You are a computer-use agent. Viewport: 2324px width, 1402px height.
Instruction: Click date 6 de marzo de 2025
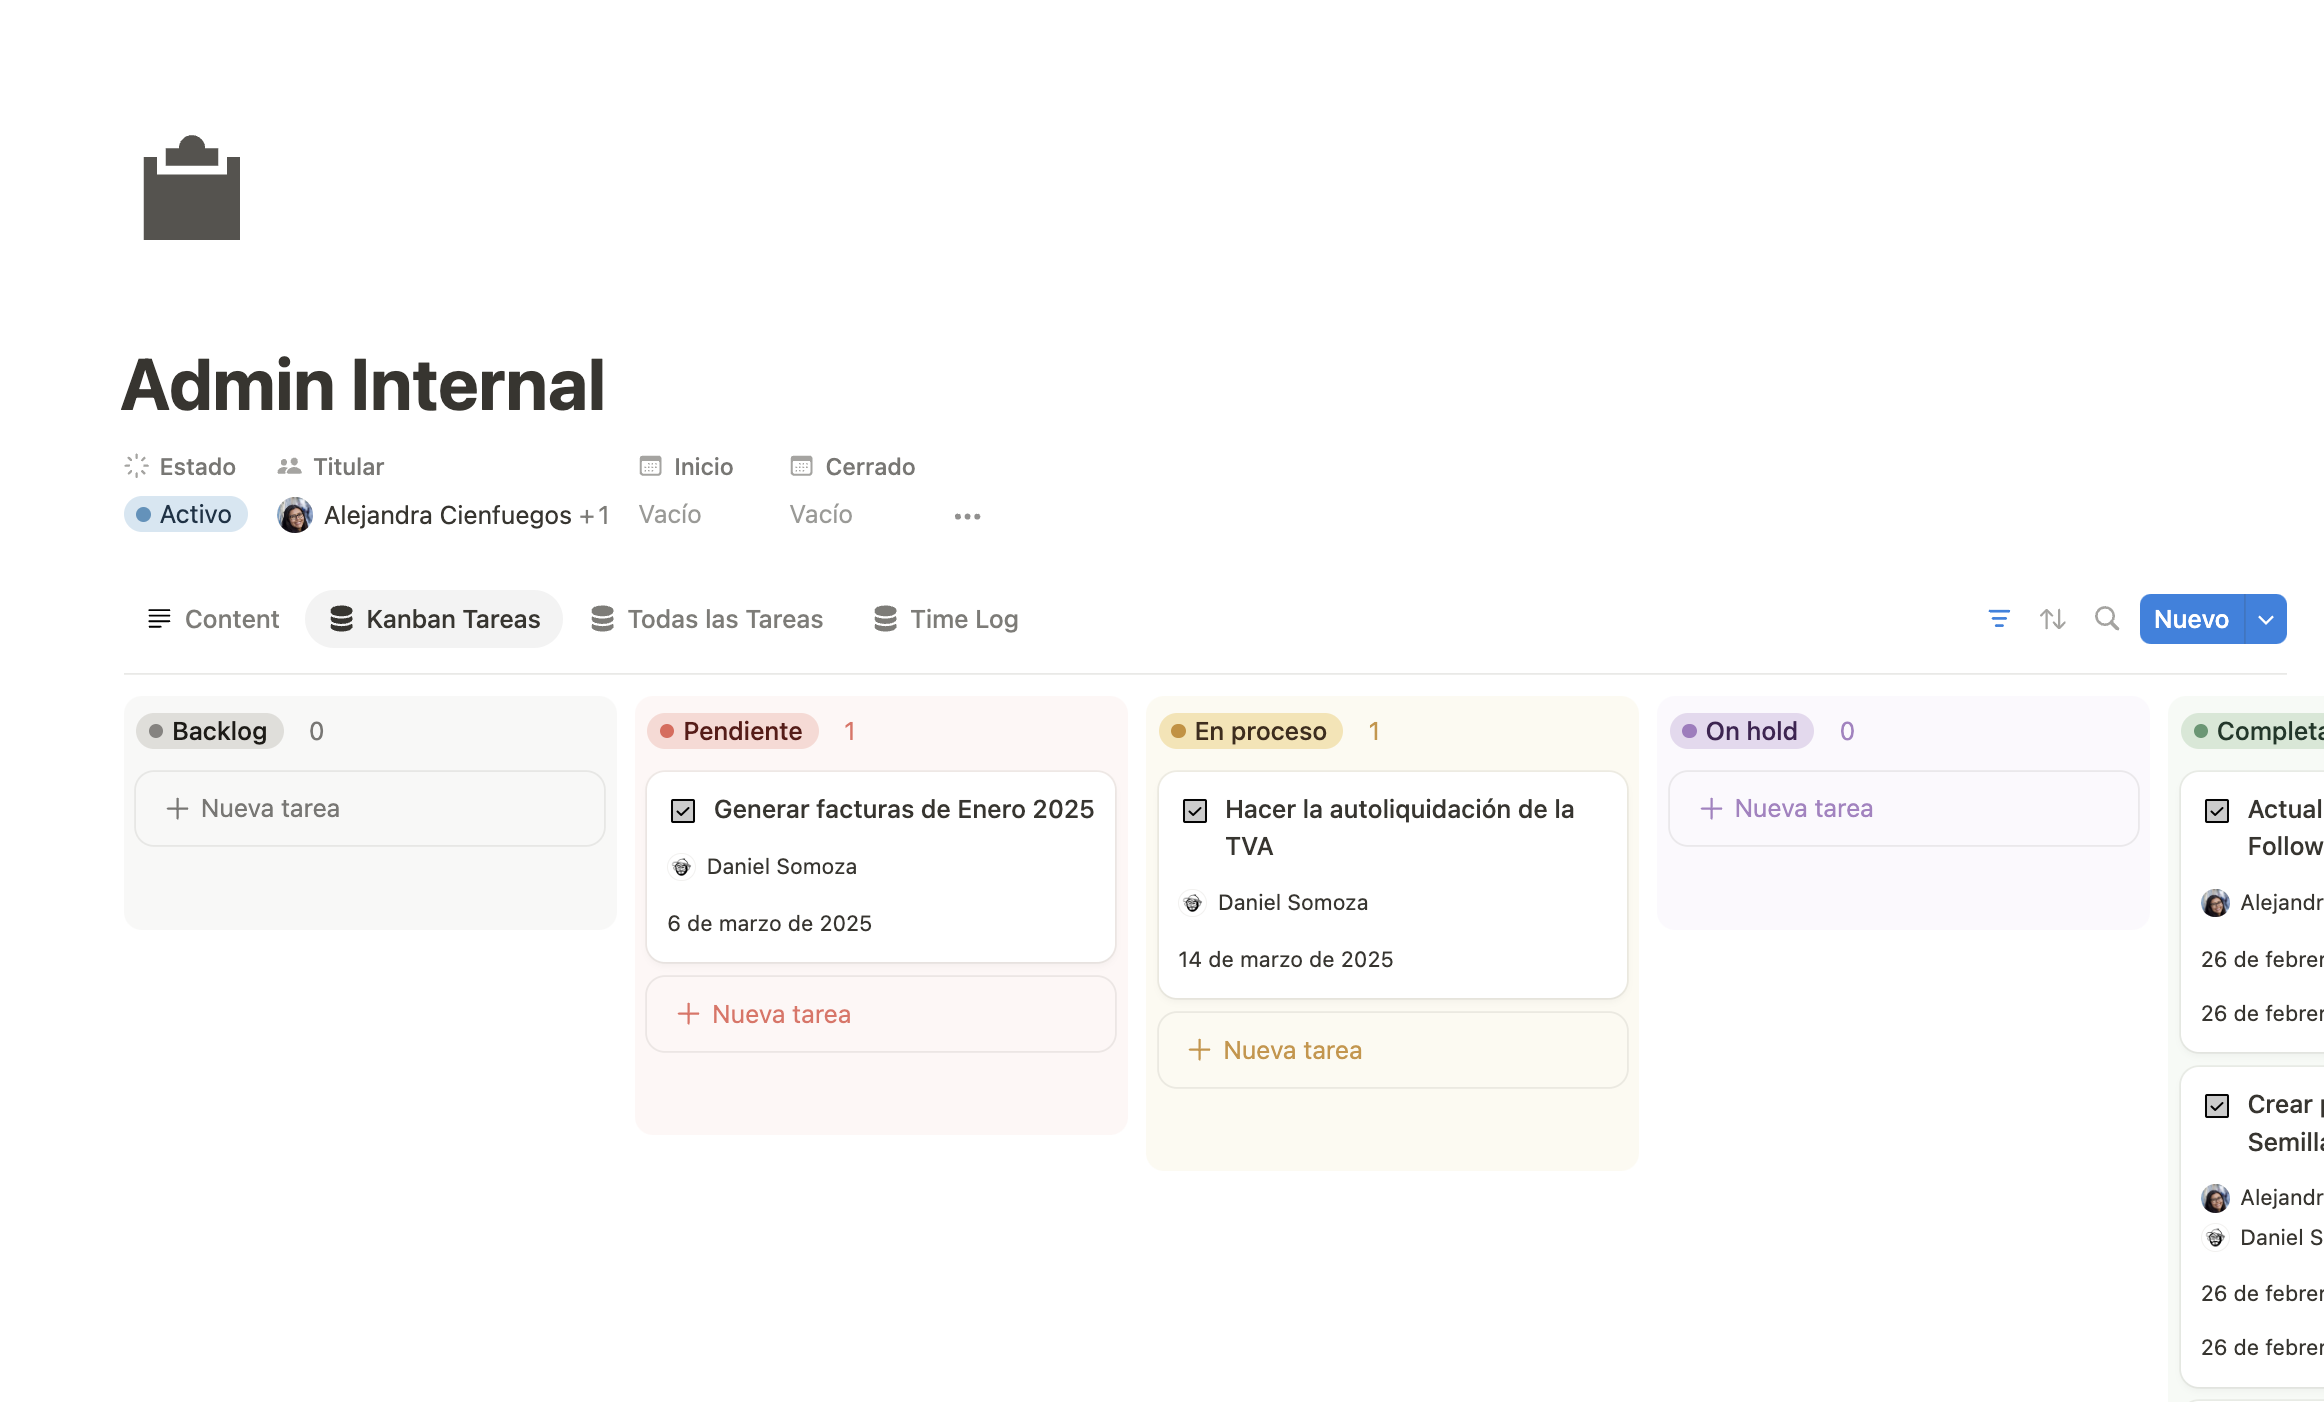point(769,923)
